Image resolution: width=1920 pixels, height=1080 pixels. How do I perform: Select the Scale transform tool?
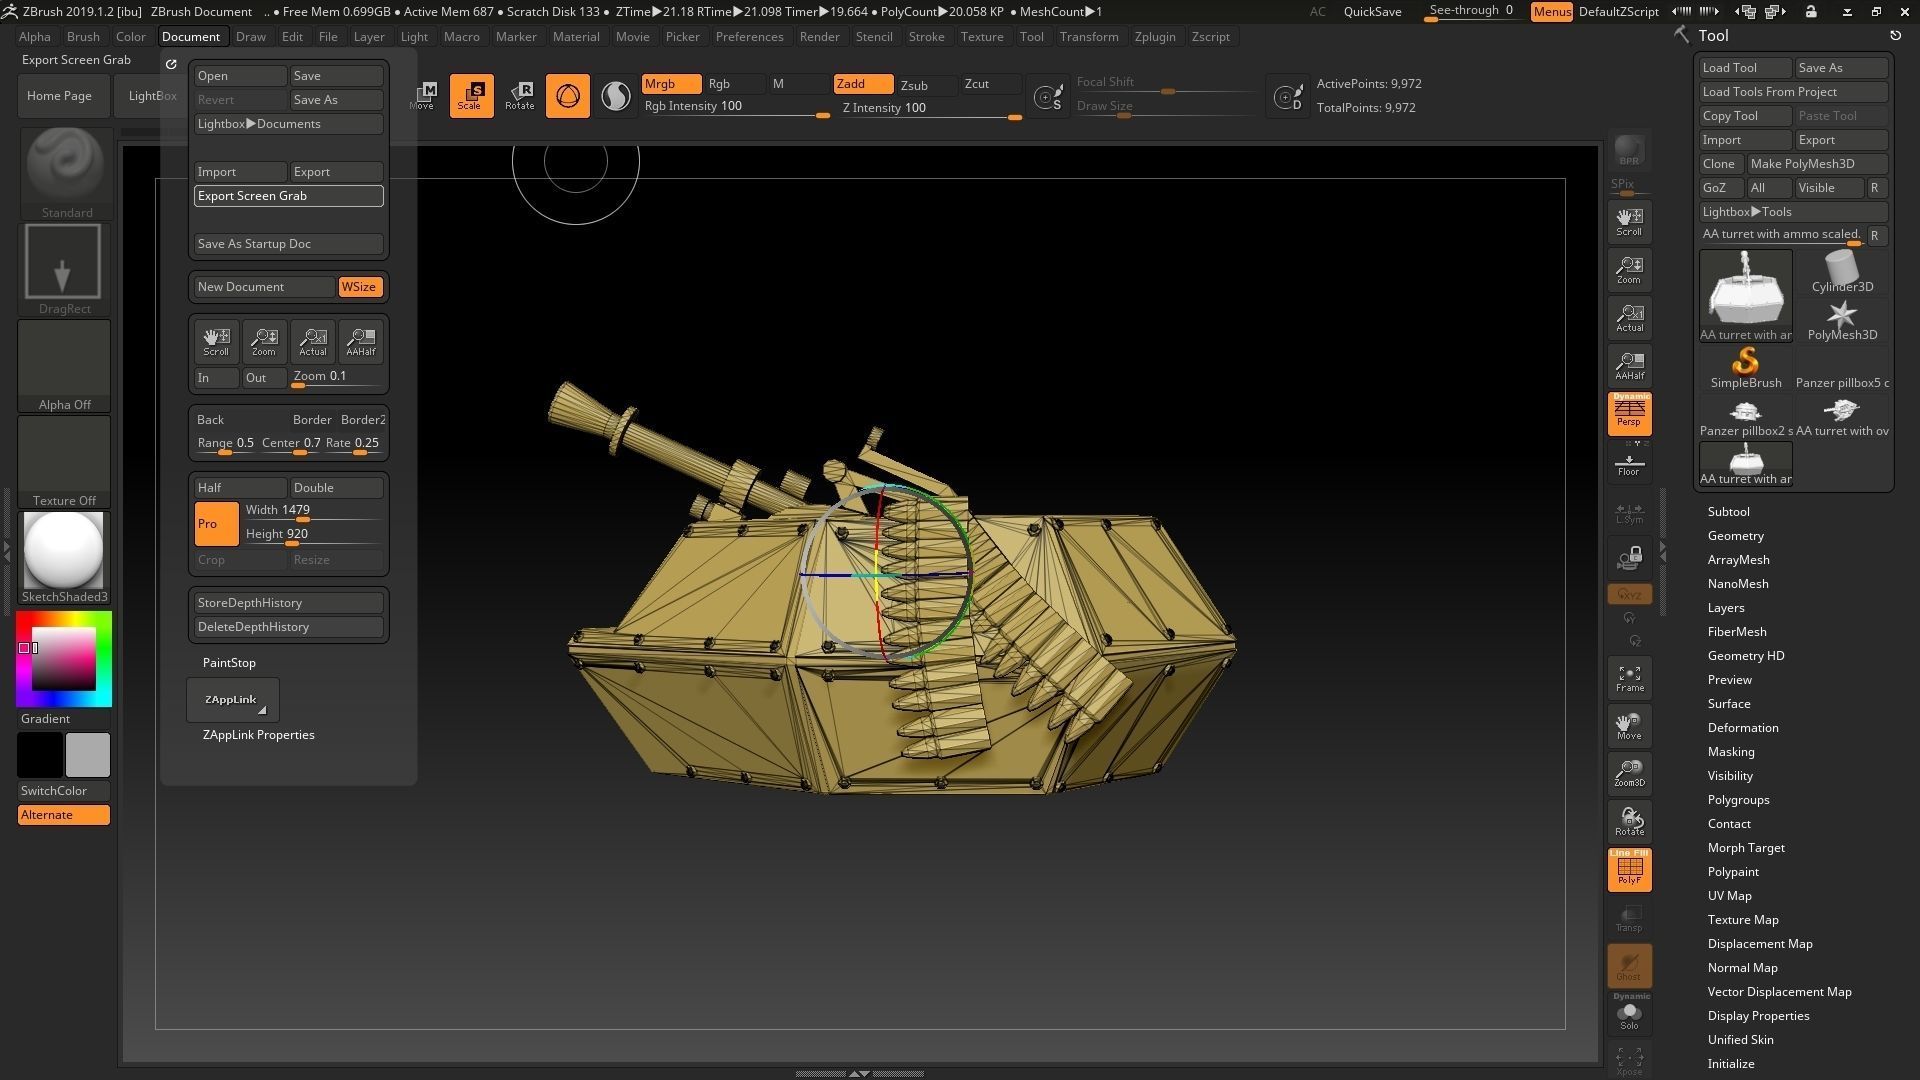coord(471,96)
